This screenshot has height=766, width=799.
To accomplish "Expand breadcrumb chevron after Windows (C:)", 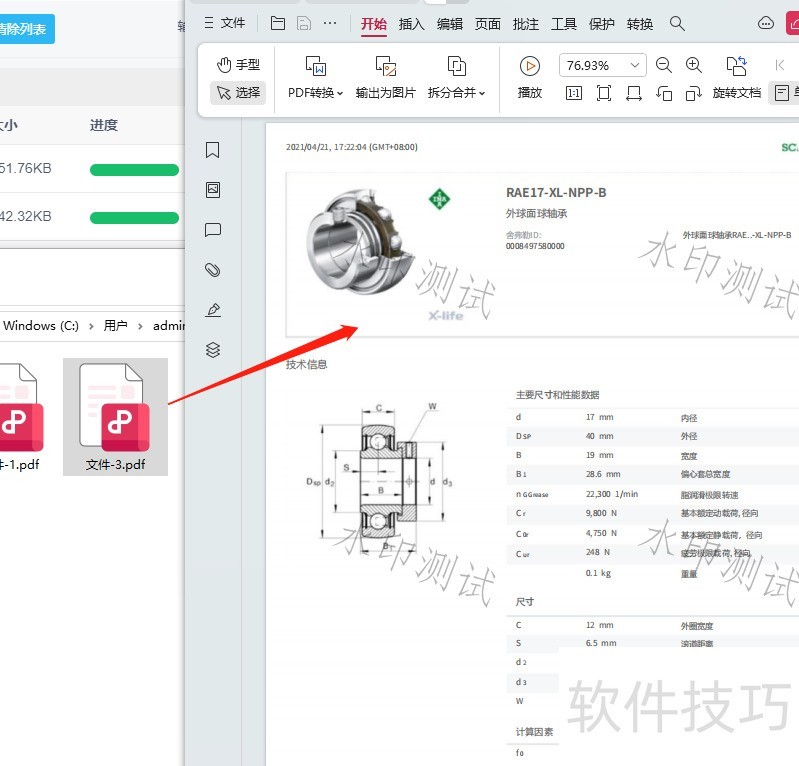I will (91, 326).
